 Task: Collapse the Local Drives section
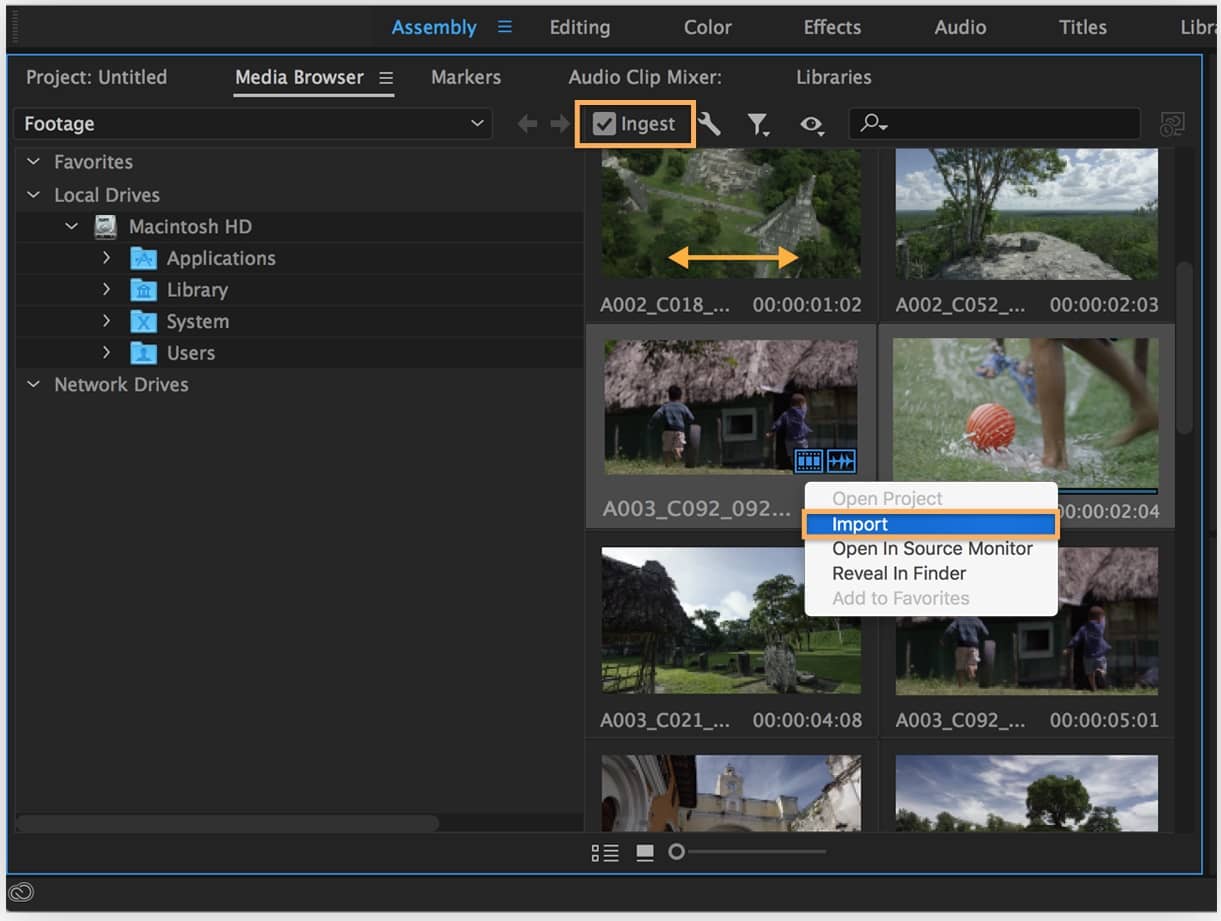tap(34, 195)
